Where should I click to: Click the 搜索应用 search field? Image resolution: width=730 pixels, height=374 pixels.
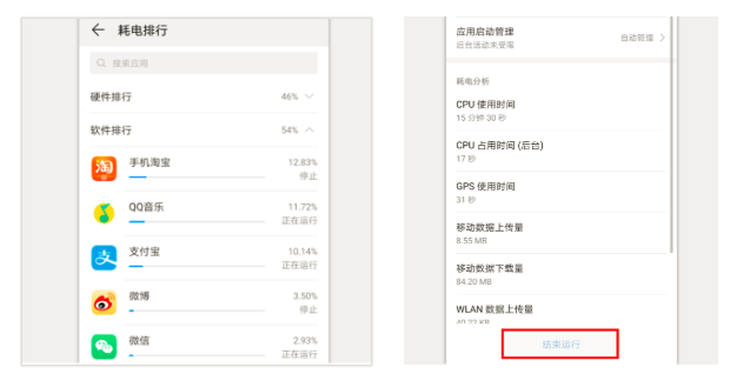pos(203,63)
